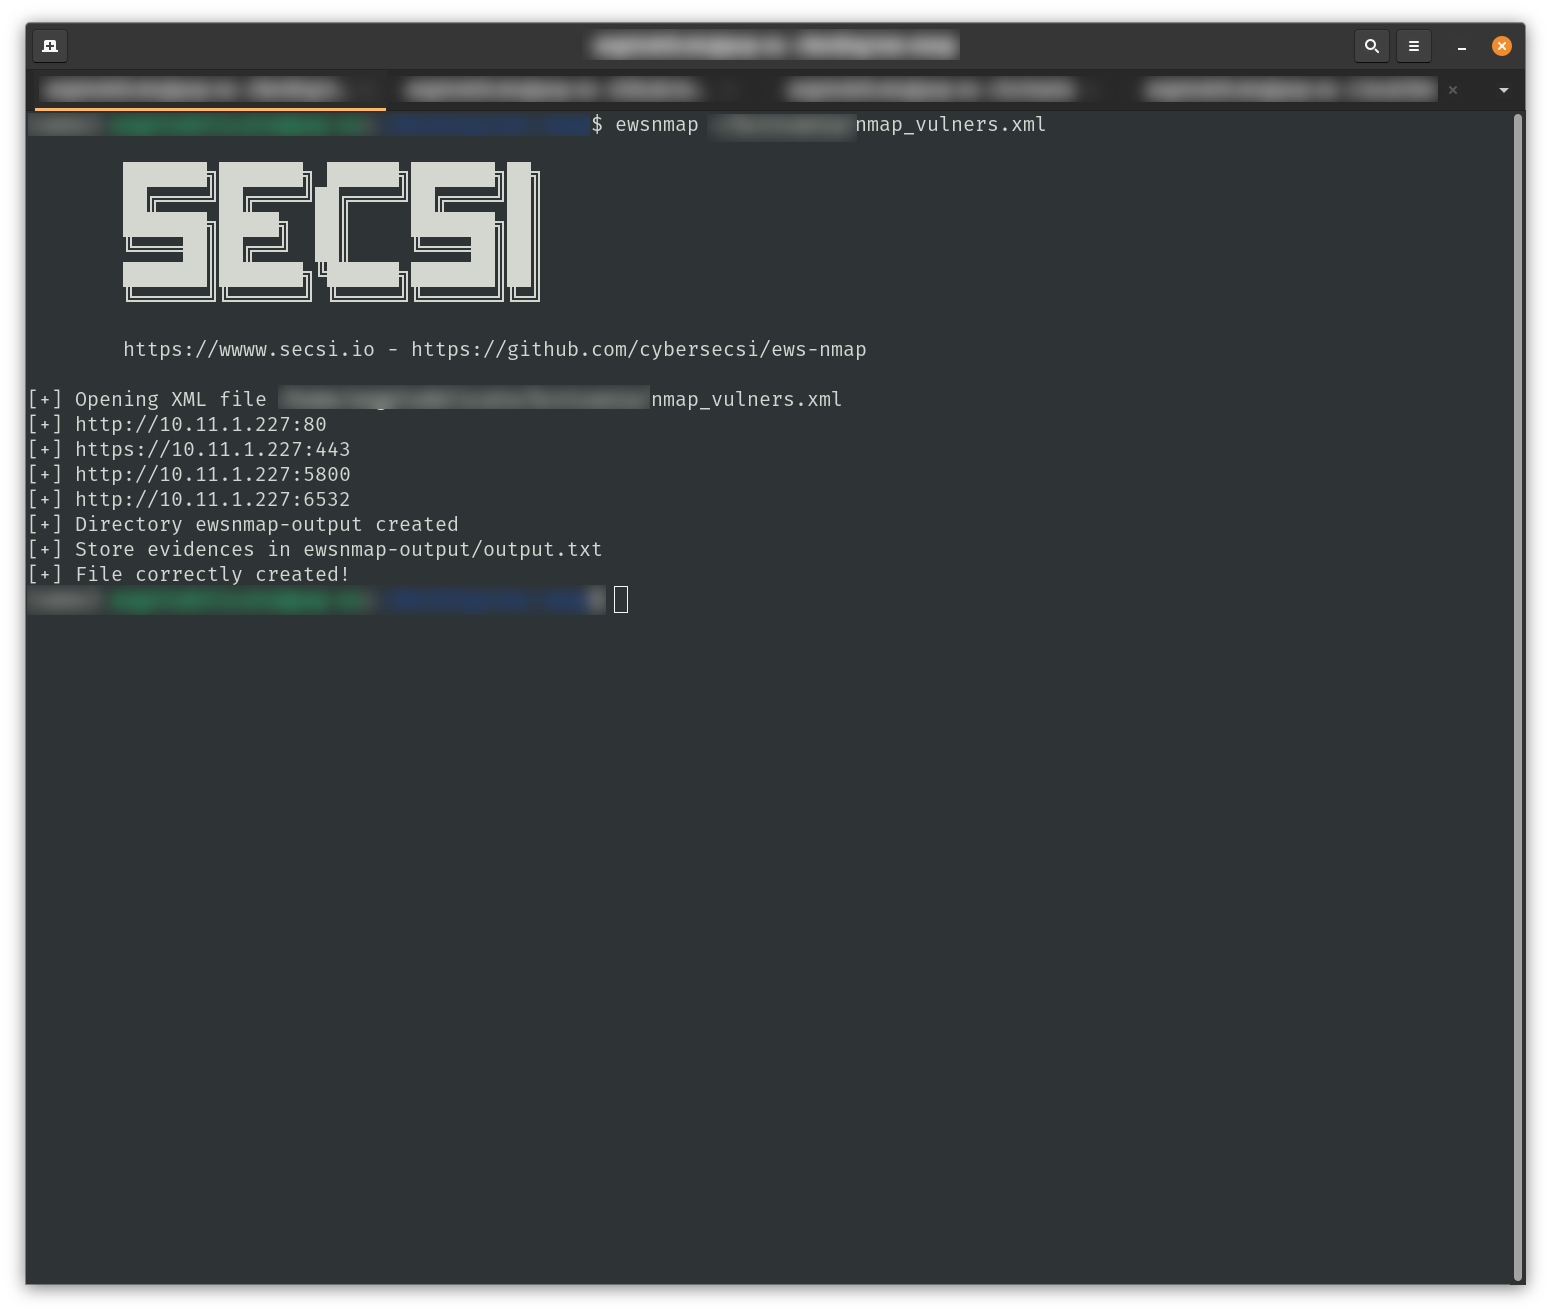Select the active tab with orange underline
This screenshot has width=1551, height=1313.
coord(210,90)
